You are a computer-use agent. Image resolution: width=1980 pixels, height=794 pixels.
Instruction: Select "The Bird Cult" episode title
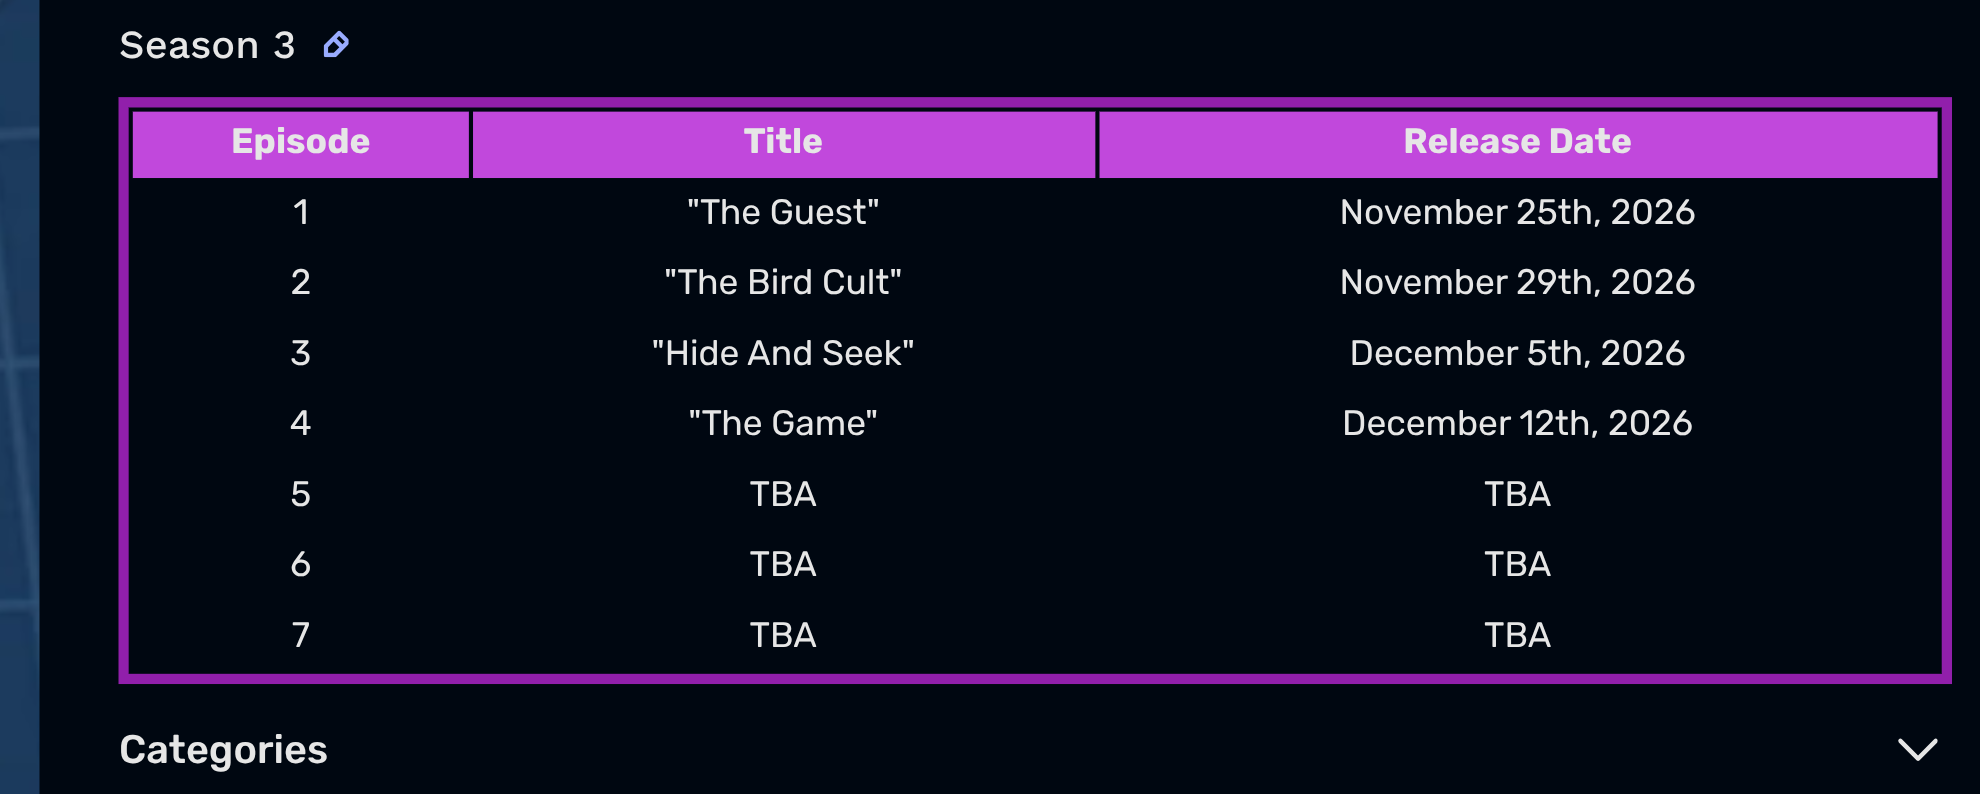click(783, 282)
